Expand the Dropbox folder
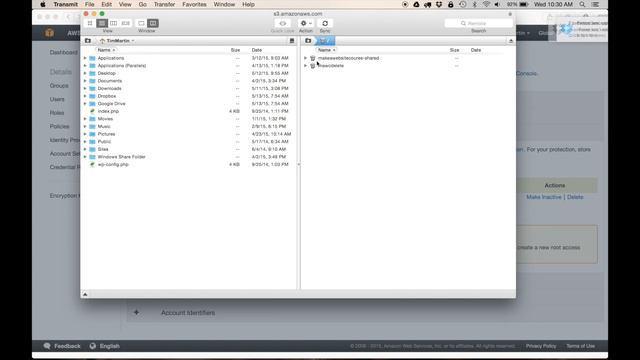Image resolution: width=640 pixels, height=360 pixels. coord(85,96)
